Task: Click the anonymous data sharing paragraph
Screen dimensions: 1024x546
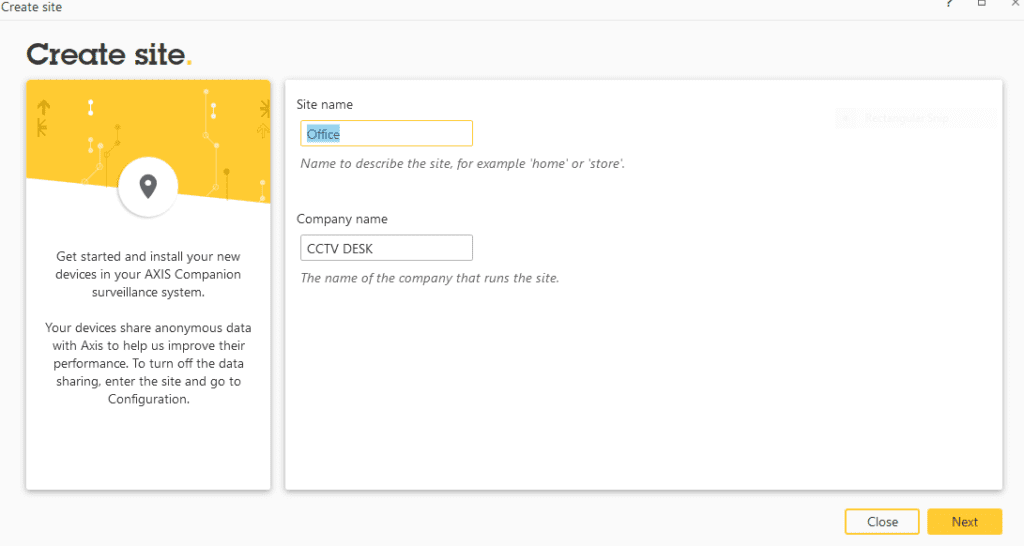Action: tap(148, 363)
